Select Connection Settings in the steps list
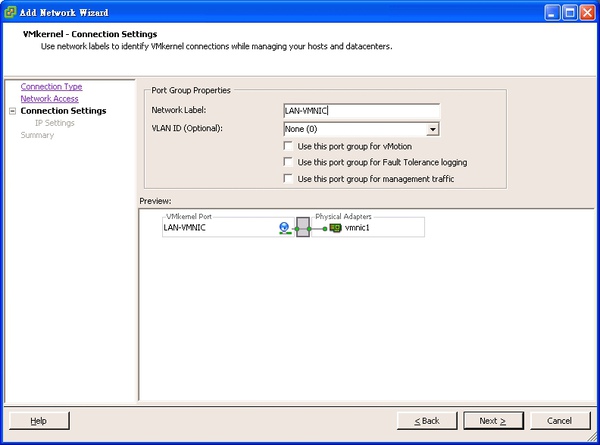The width and height of the screenshot is (600, 445). pyautogui.click(x=64, y=111)
